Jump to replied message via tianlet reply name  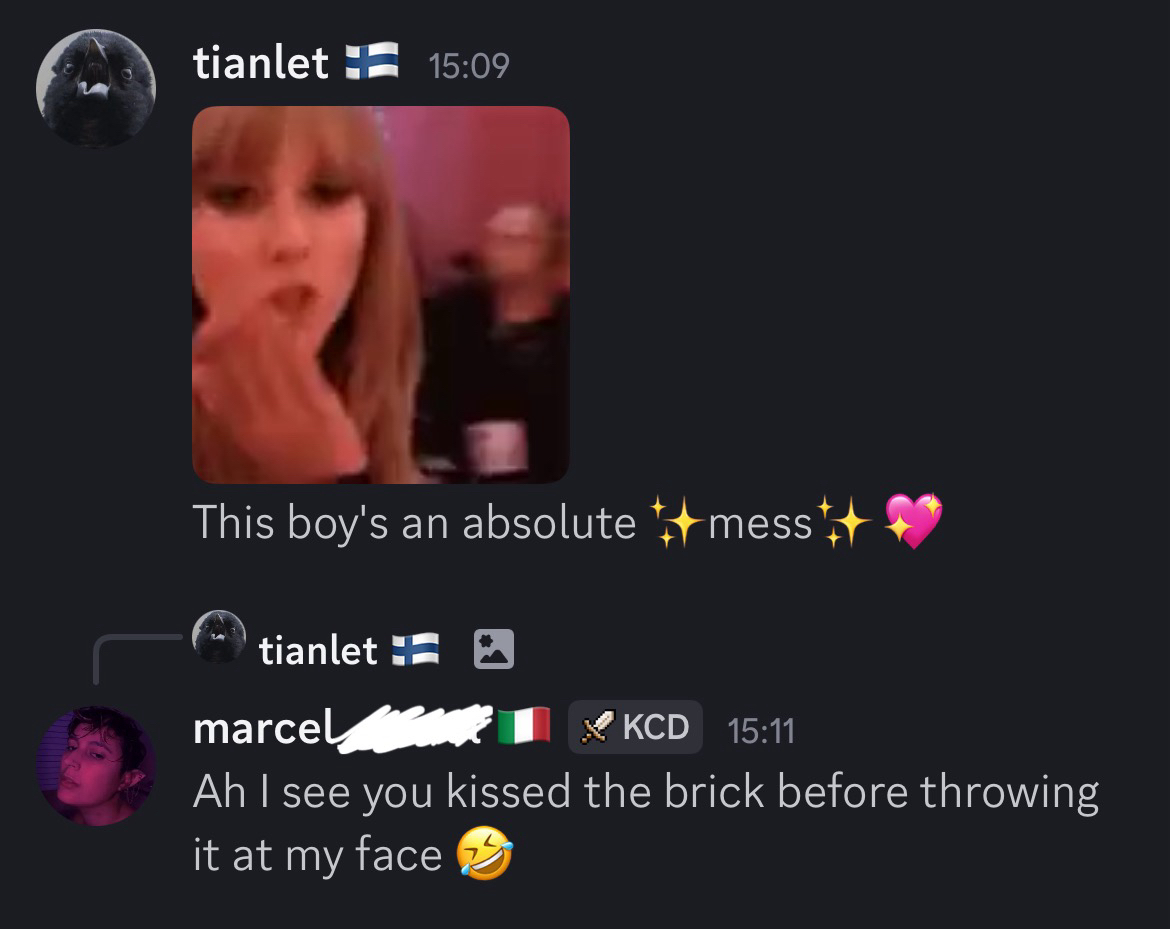318,650
